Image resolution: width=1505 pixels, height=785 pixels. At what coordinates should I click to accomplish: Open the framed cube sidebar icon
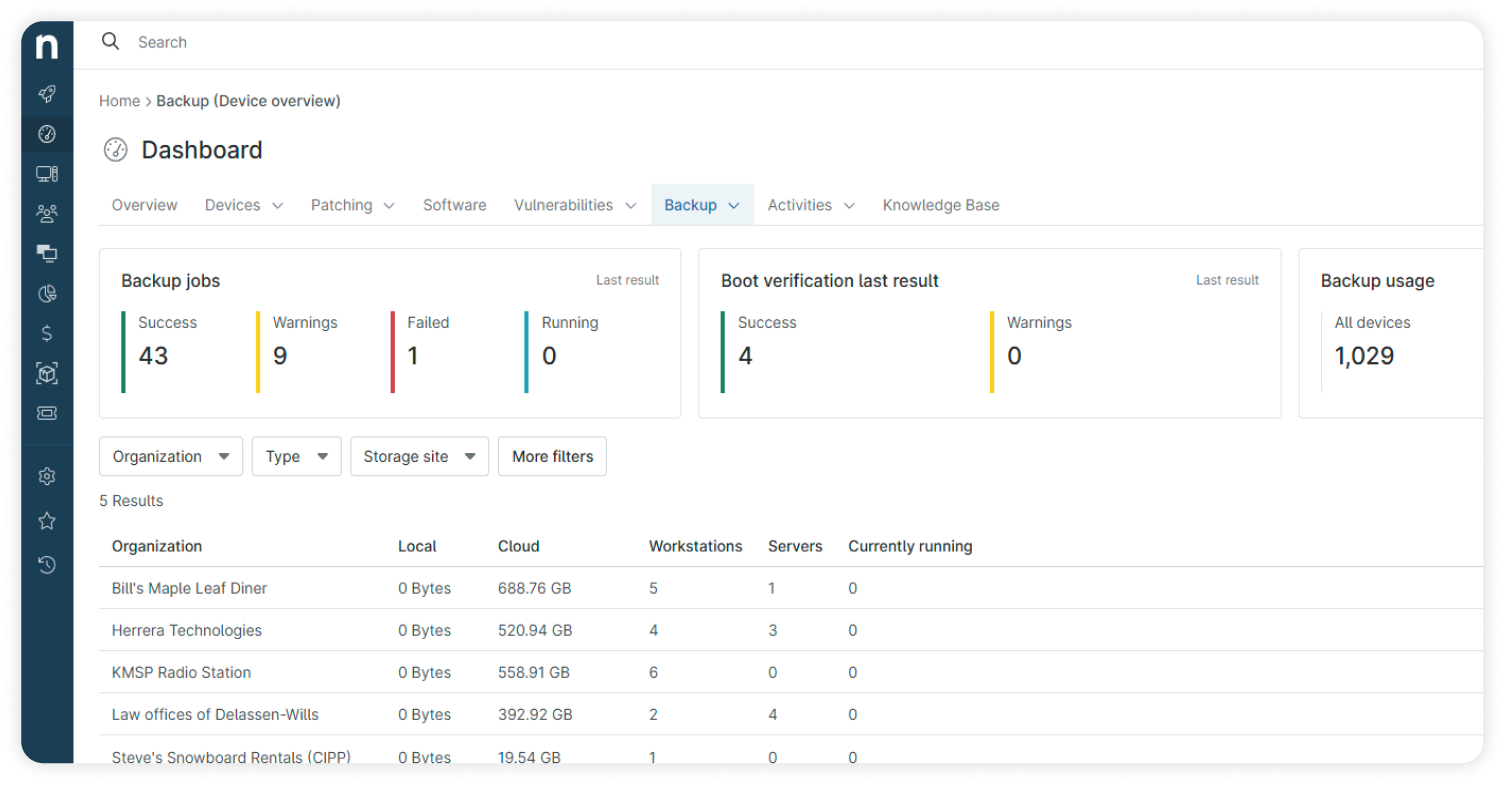pyautogui.click(x=47, y=373)
